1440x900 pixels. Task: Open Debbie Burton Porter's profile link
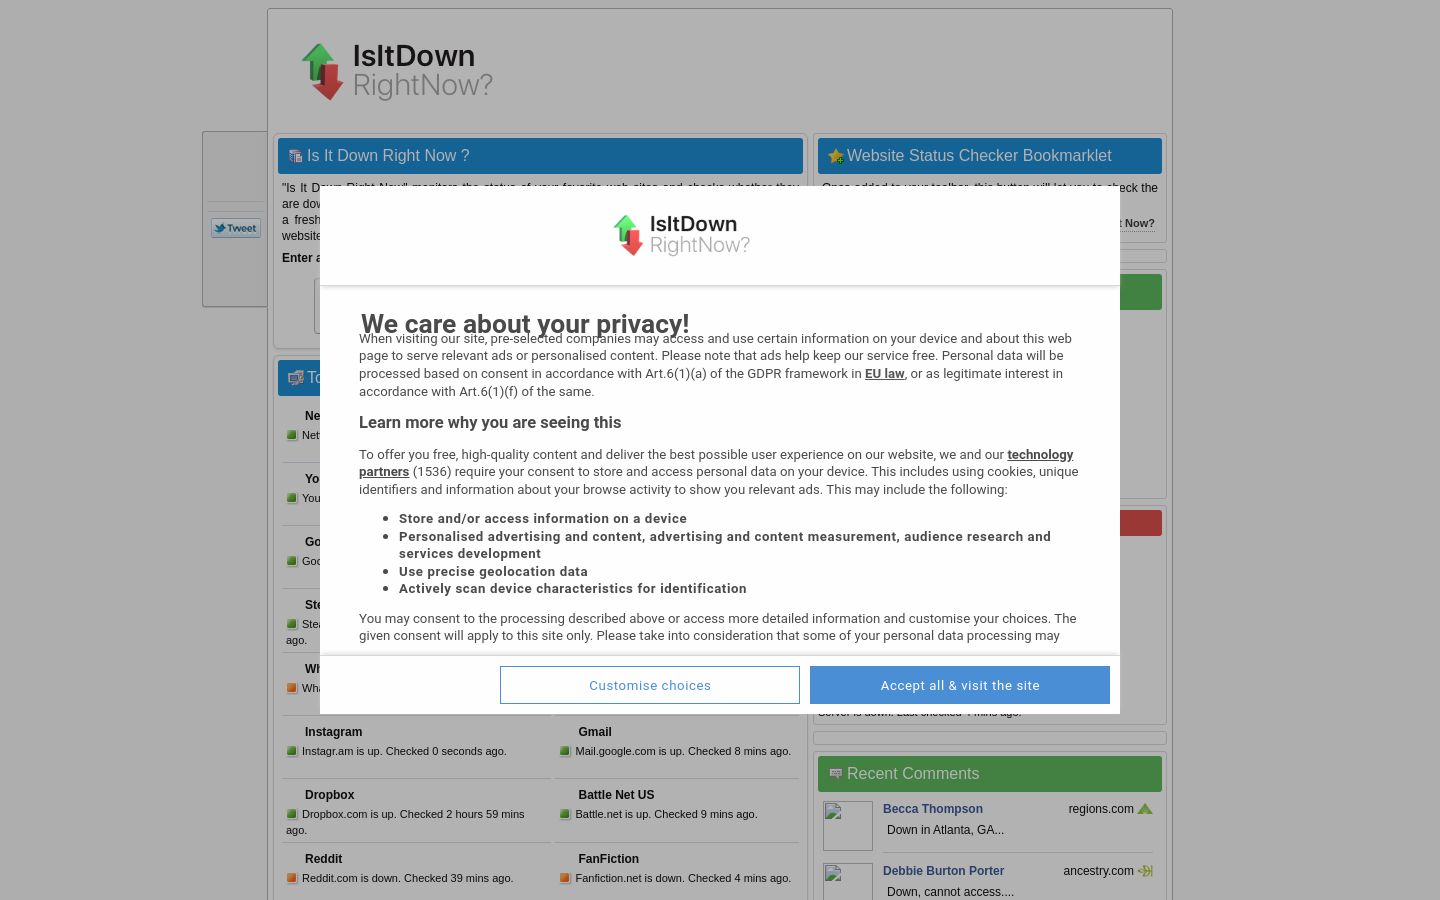[x=943, y=871]
